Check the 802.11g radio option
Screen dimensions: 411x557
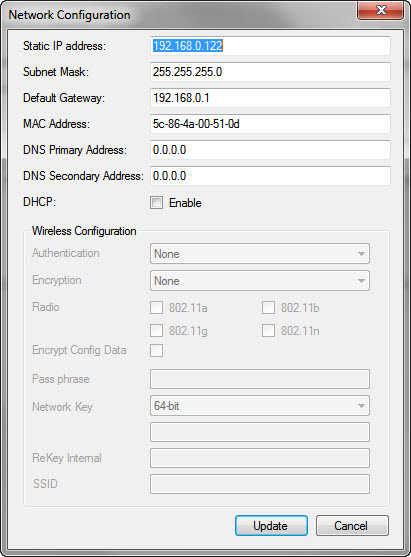(156, 330)
